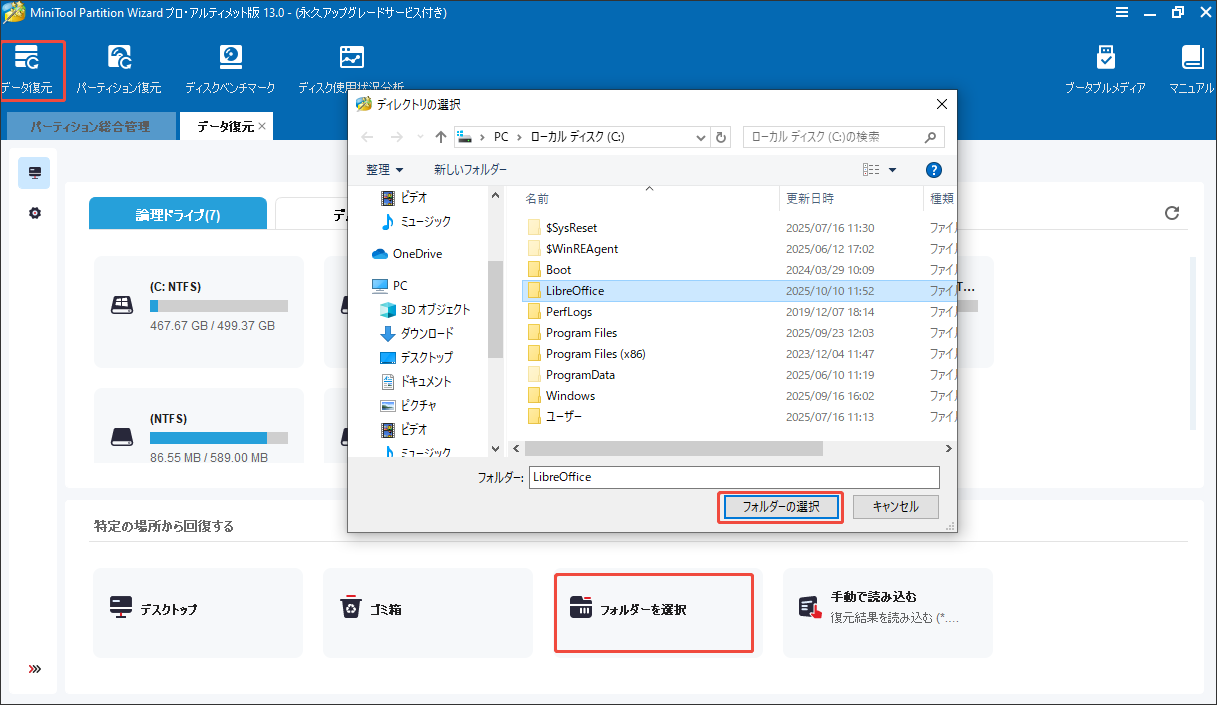1217x705 pixels.
Task: Select ダウンロード in the navigation tree
Action: tap(417, 333)
